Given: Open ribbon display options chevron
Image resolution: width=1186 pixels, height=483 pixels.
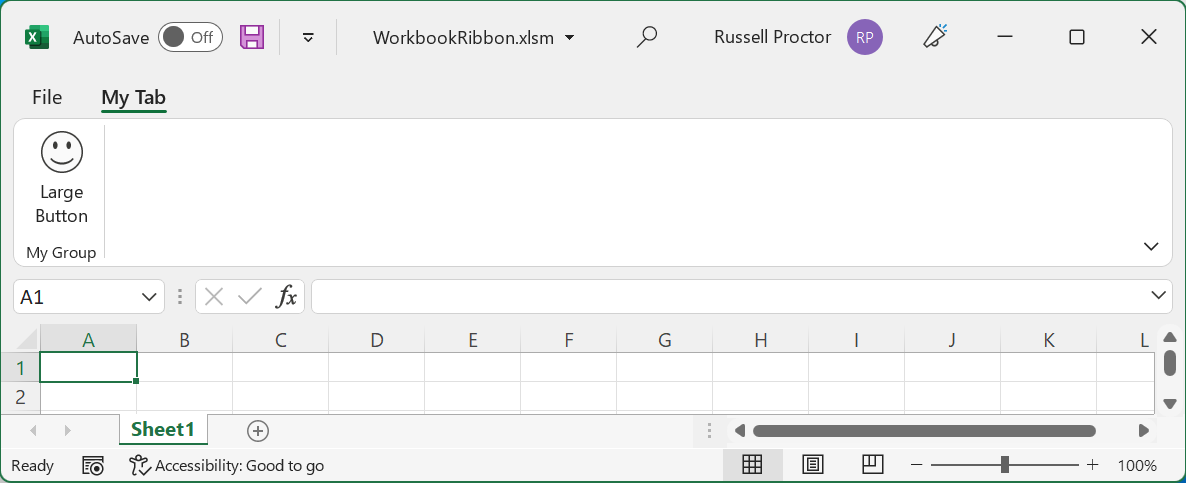Looking at the screenshot, I should click(x=1151, y=246).
